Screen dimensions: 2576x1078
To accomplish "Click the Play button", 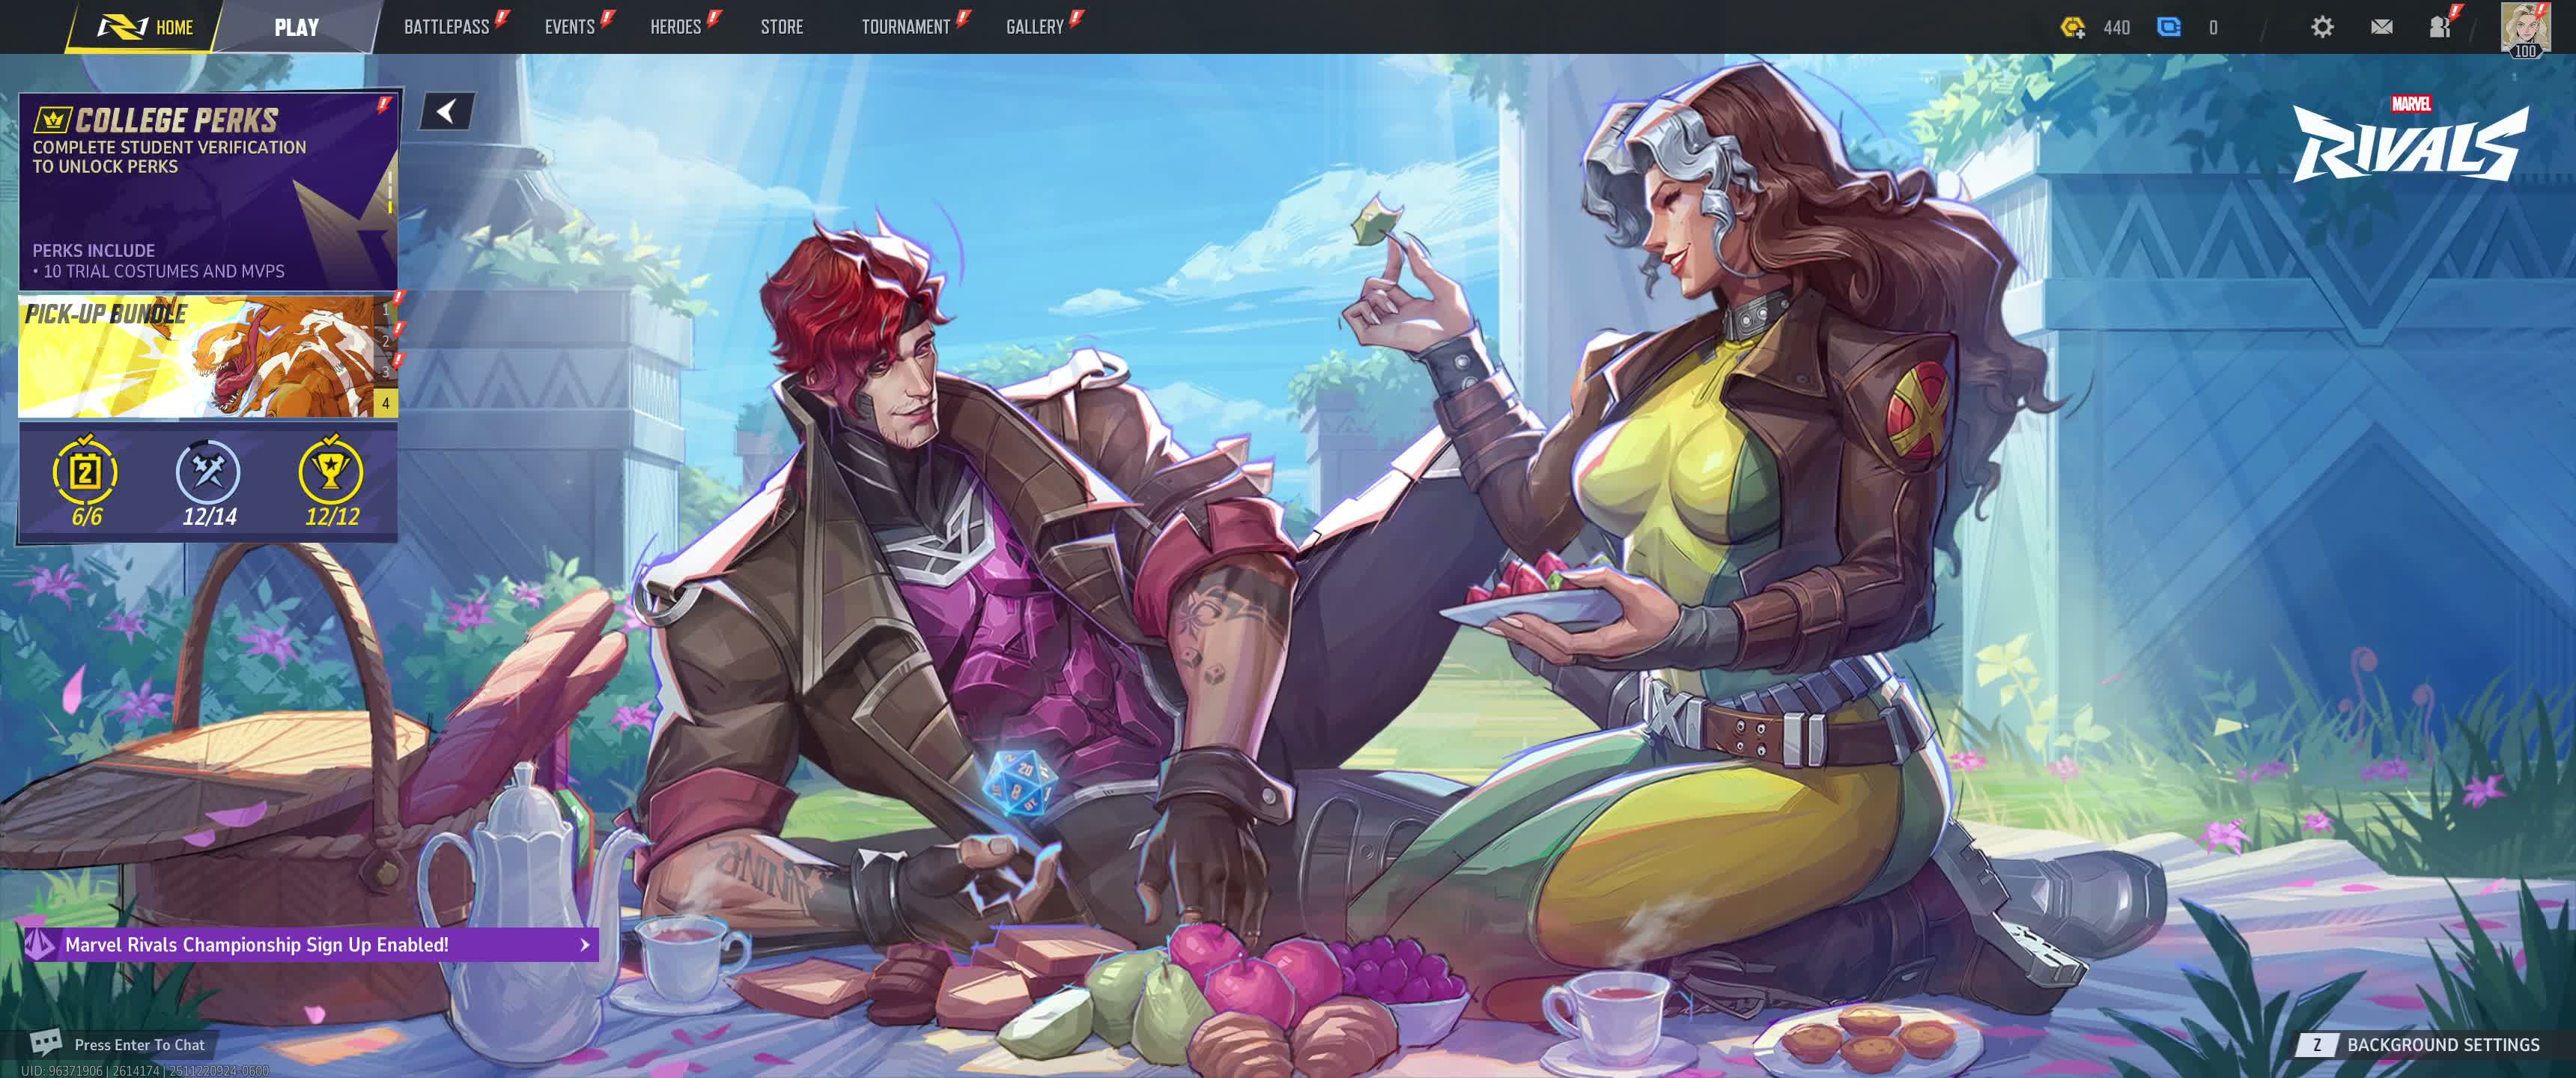I will (296, 27).
